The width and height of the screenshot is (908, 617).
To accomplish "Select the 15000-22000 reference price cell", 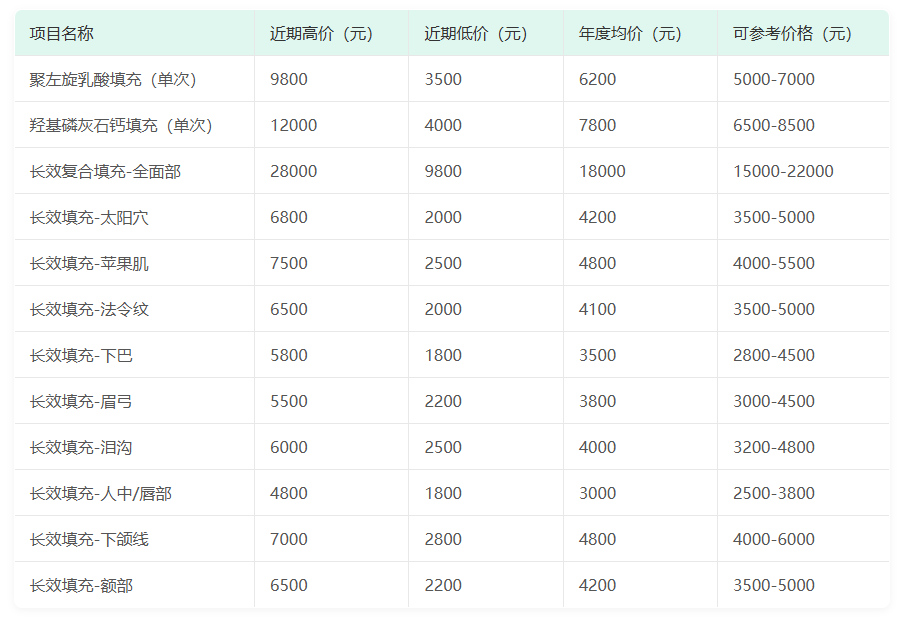I will 783,171.
